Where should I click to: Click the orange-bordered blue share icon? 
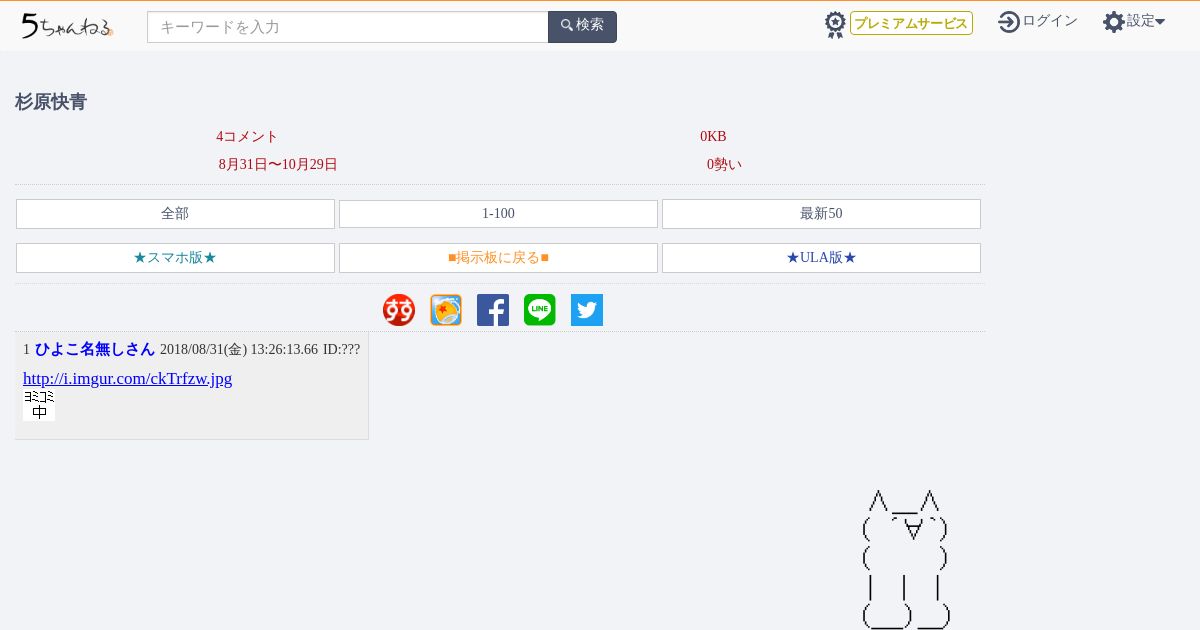point(446,310)
